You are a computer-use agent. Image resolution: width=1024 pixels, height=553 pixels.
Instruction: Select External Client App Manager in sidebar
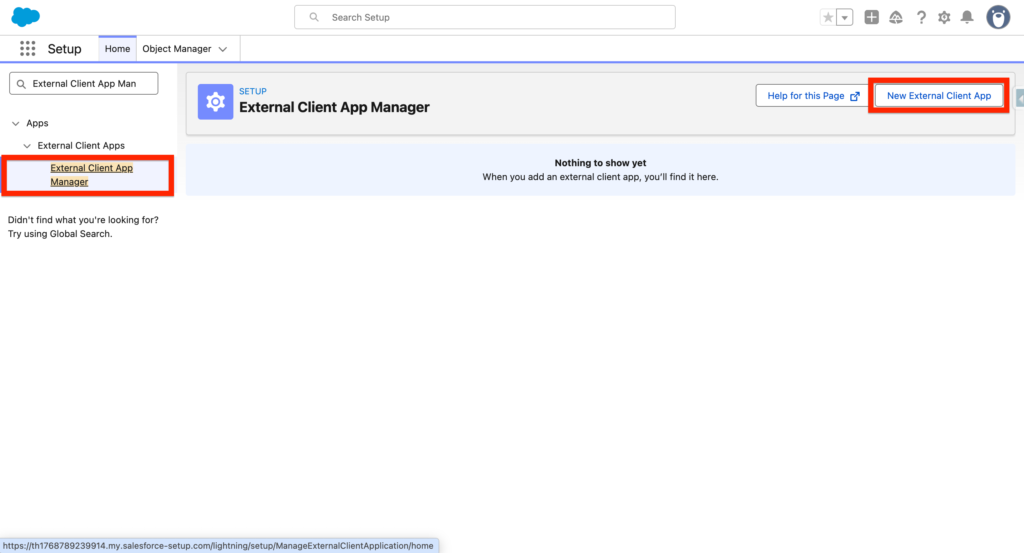(x=91, y=175)
